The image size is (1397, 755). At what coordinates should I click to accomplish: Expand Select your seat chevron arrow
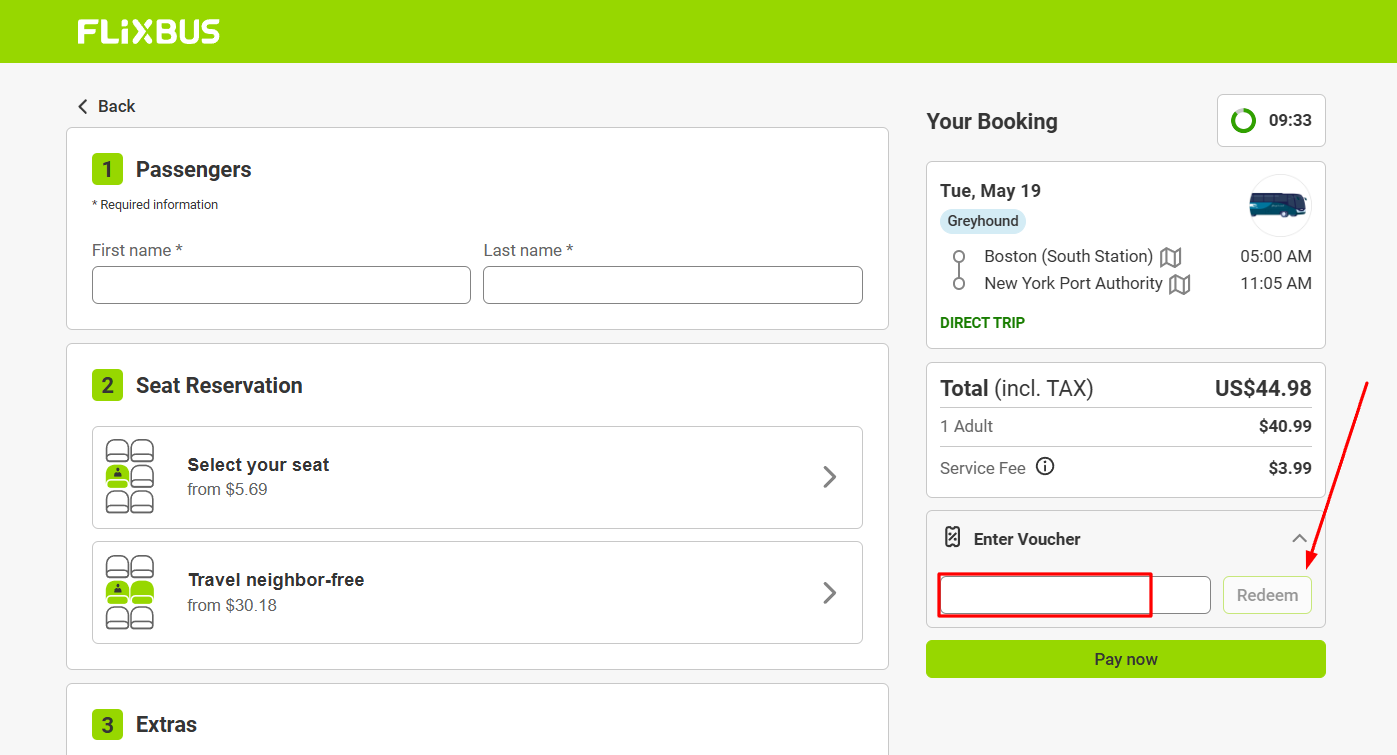[x=829, y=477]
